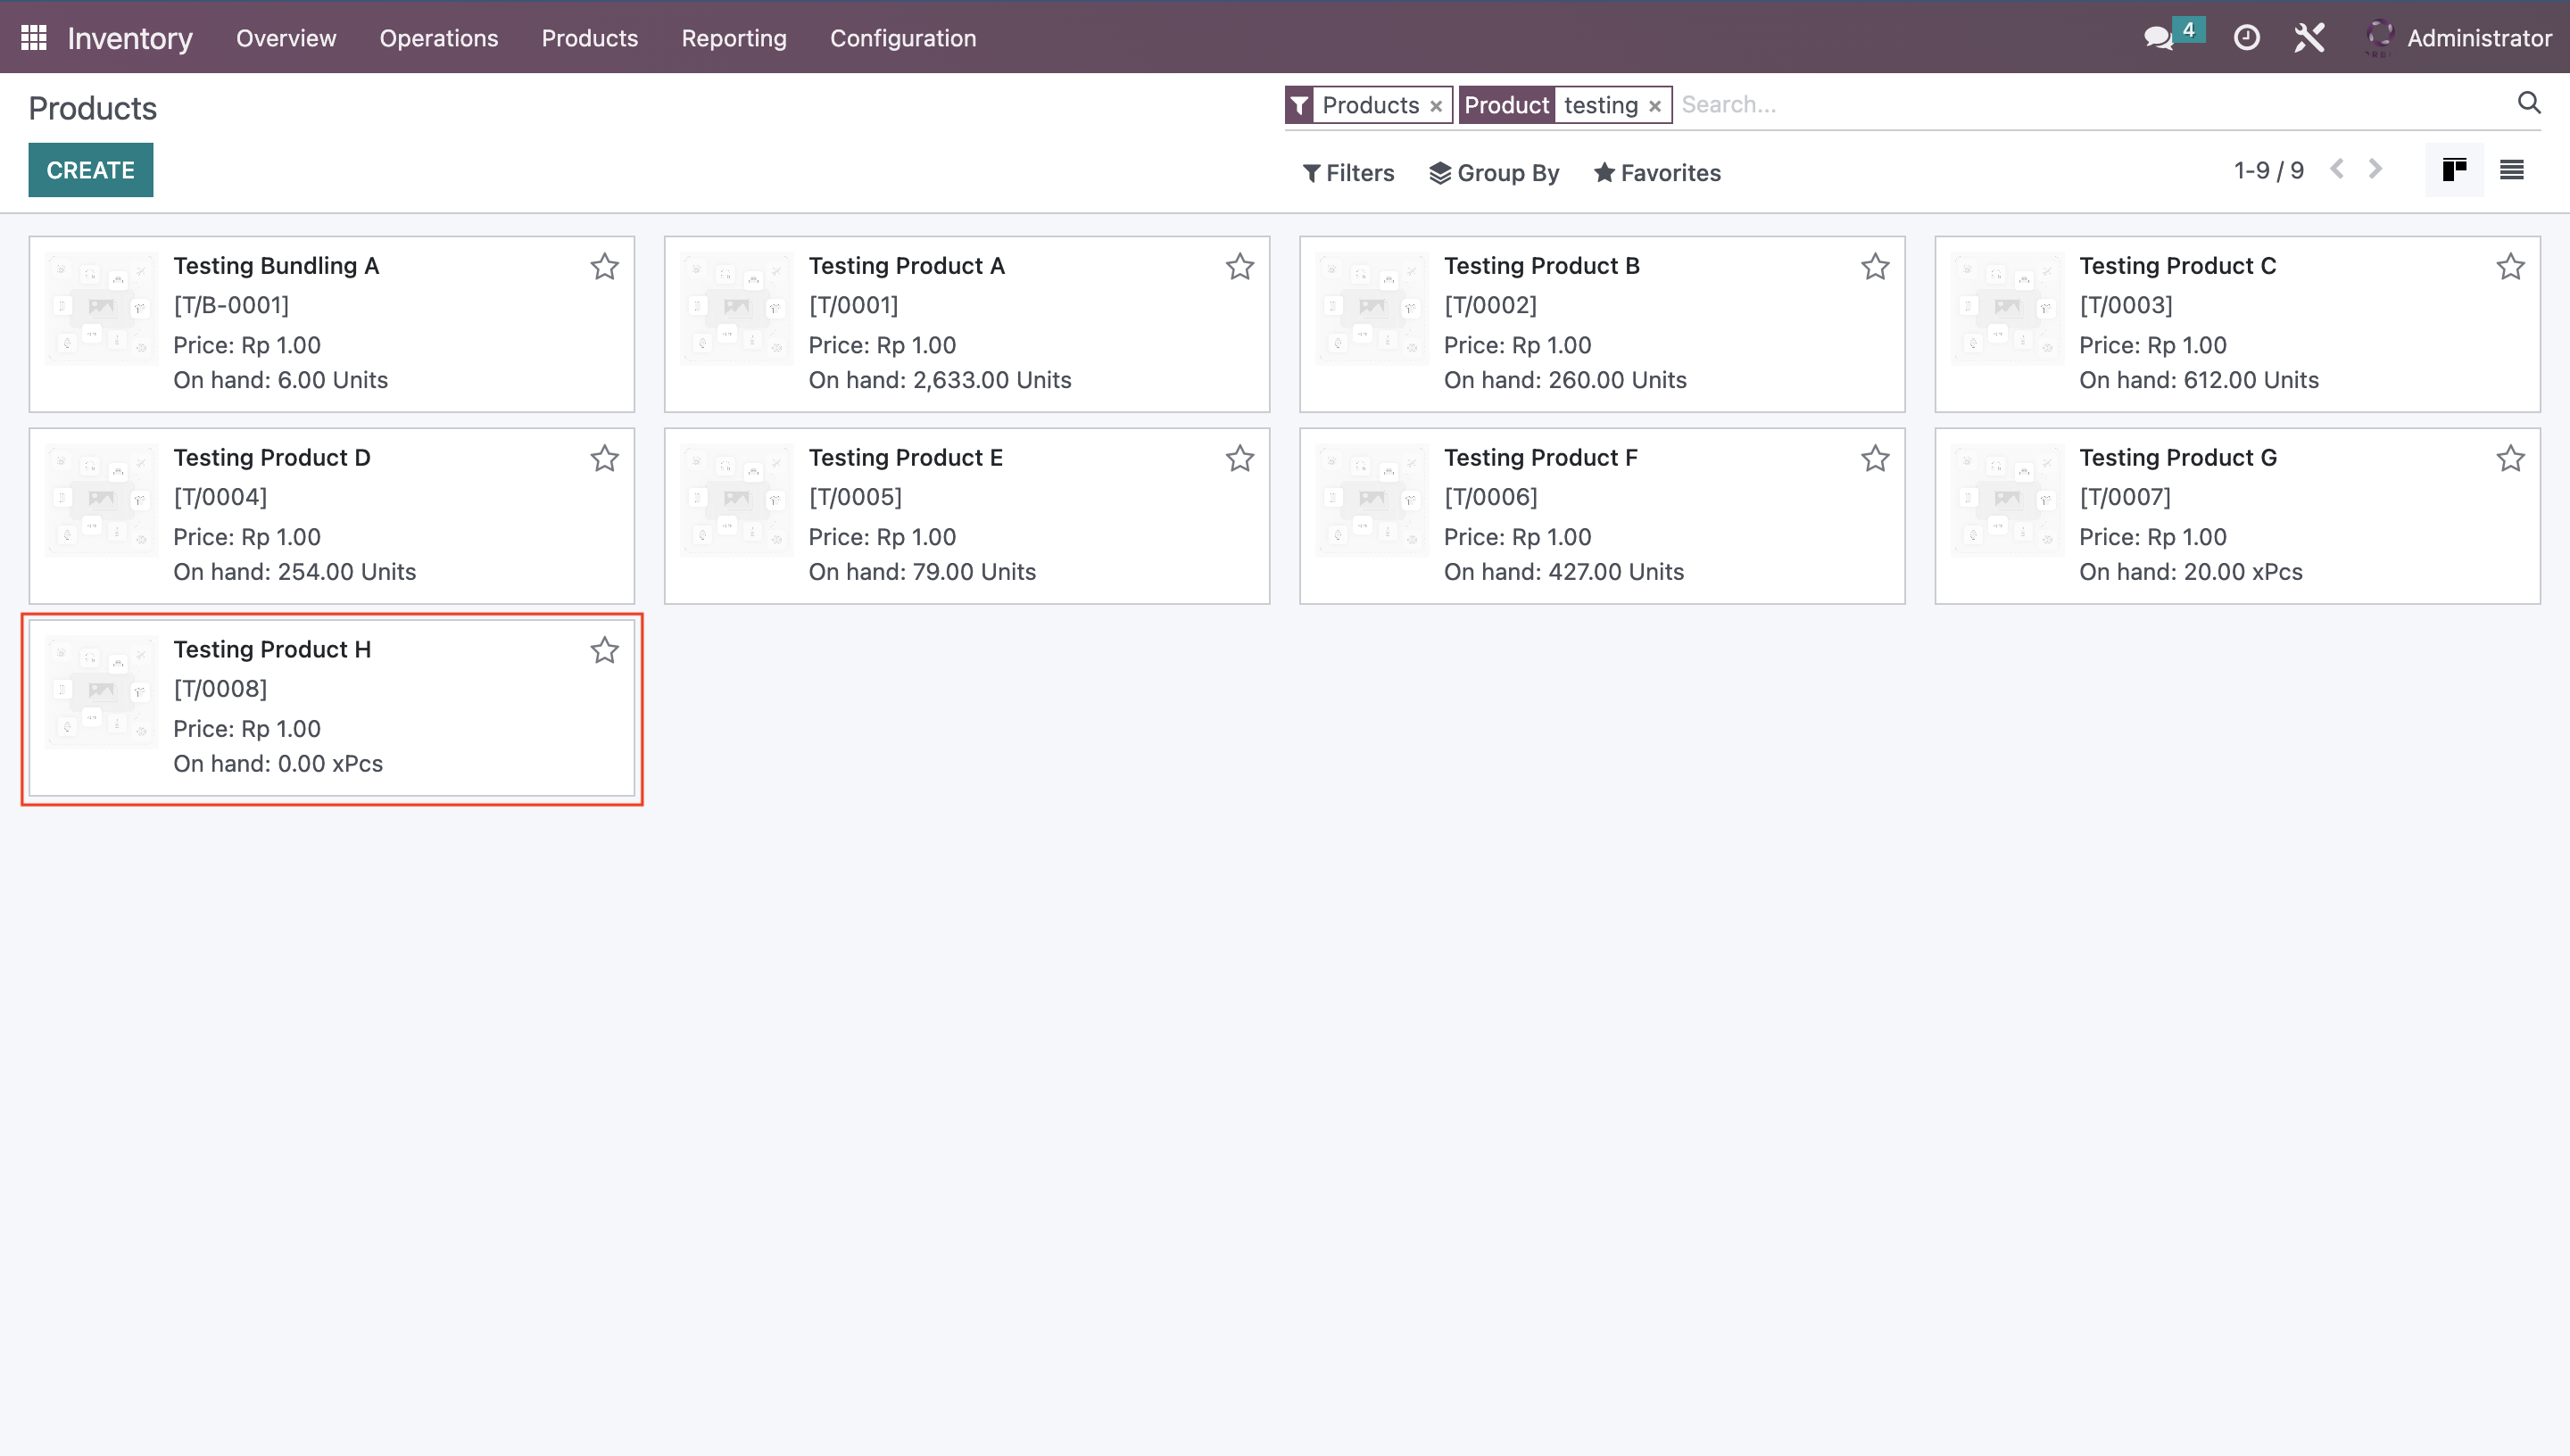Screen dimensions: 2570x1456
Task: Go to previous page arrow
Action: (x=2337, y=169)
